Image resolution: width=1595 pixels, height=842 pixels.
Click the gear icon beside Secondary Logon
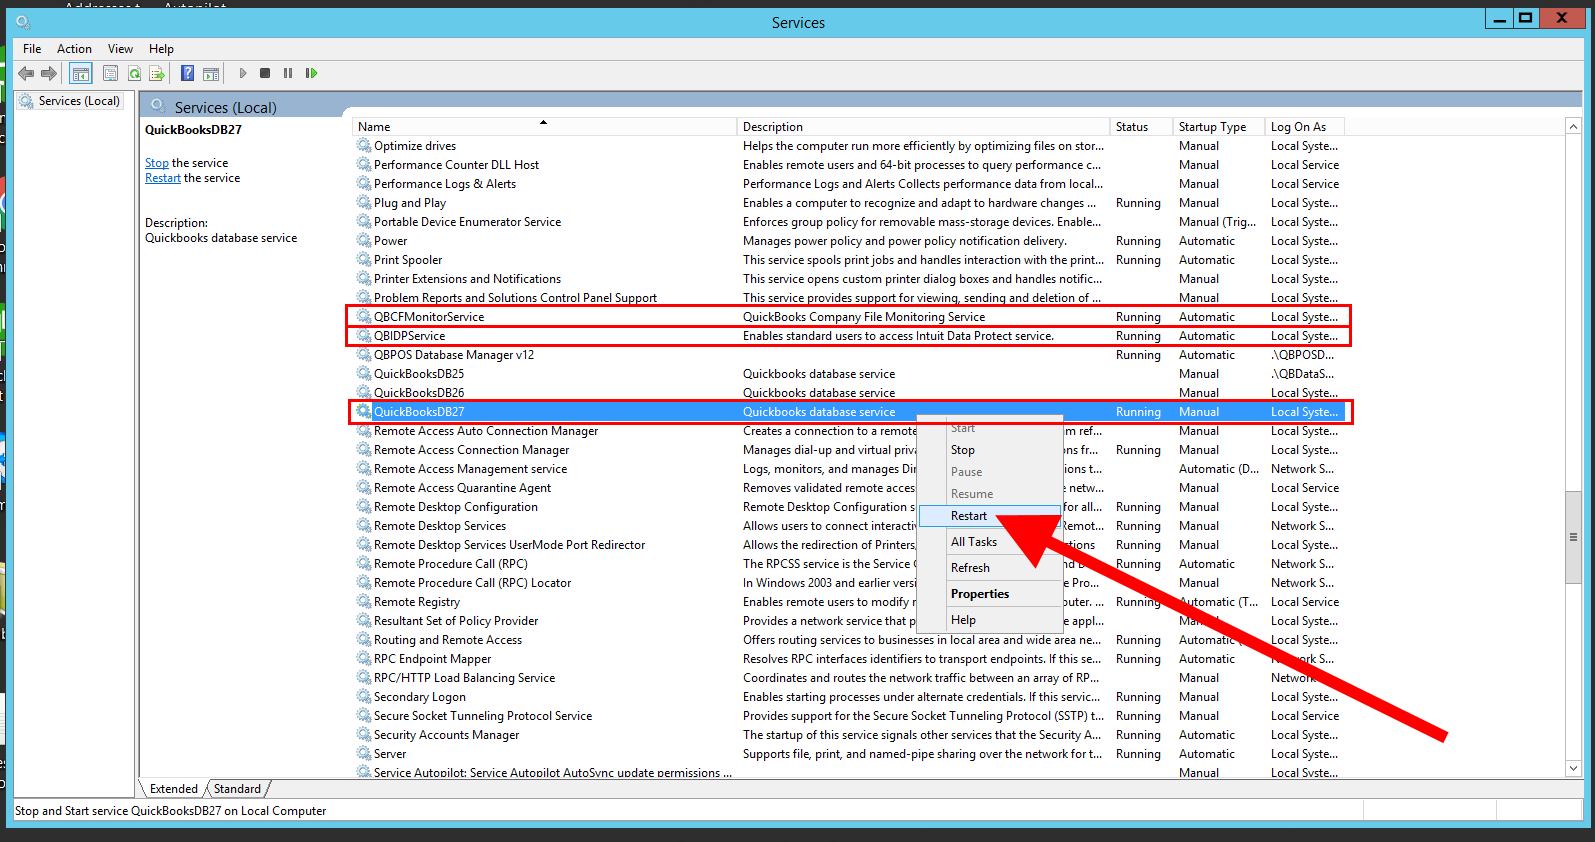(364, 697)
